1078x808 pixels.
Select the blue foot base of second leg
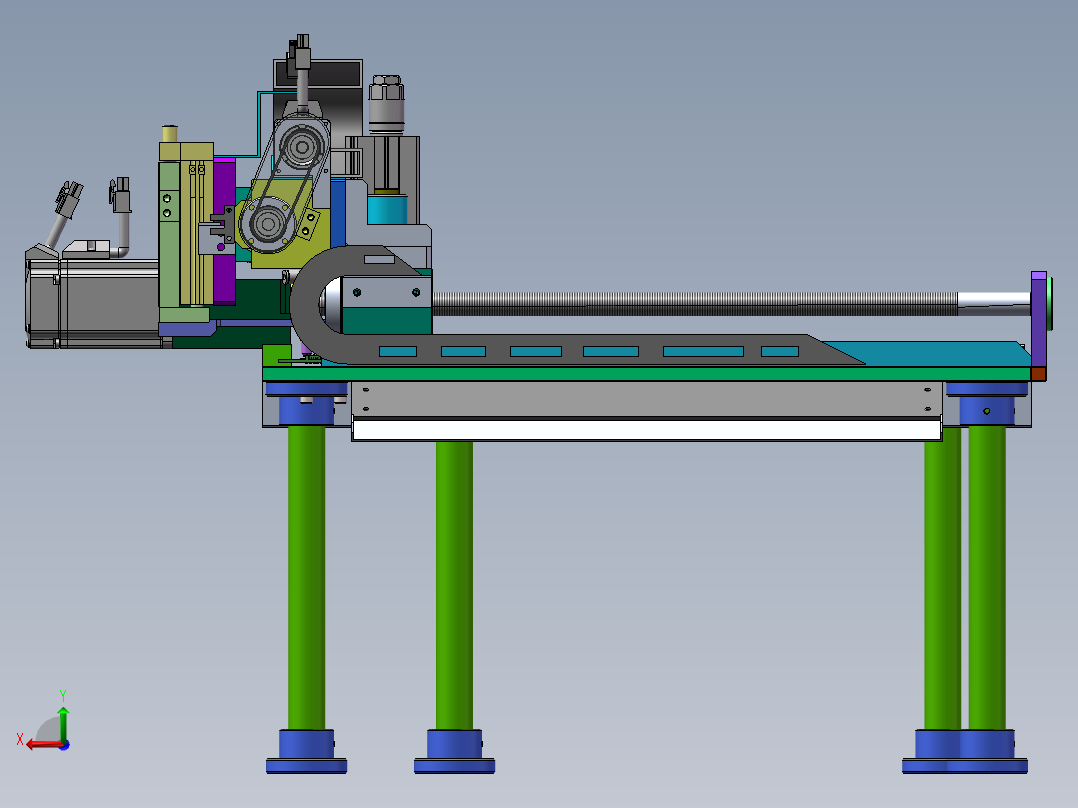(x=454, y=752)
